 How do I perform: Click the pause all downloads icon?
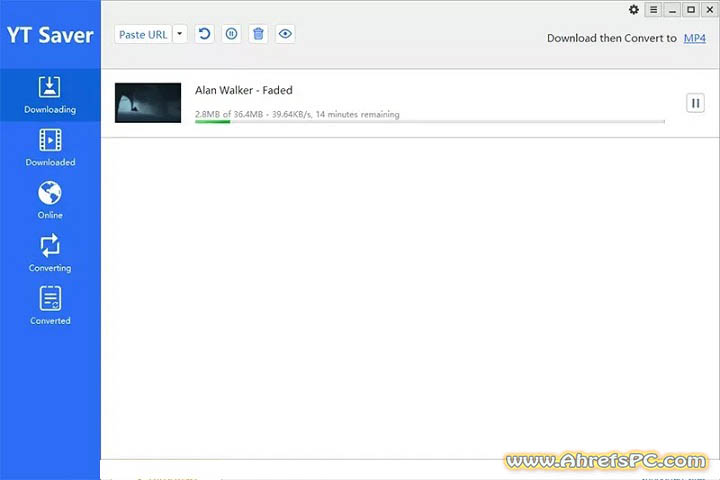click(x=231, y=34)
